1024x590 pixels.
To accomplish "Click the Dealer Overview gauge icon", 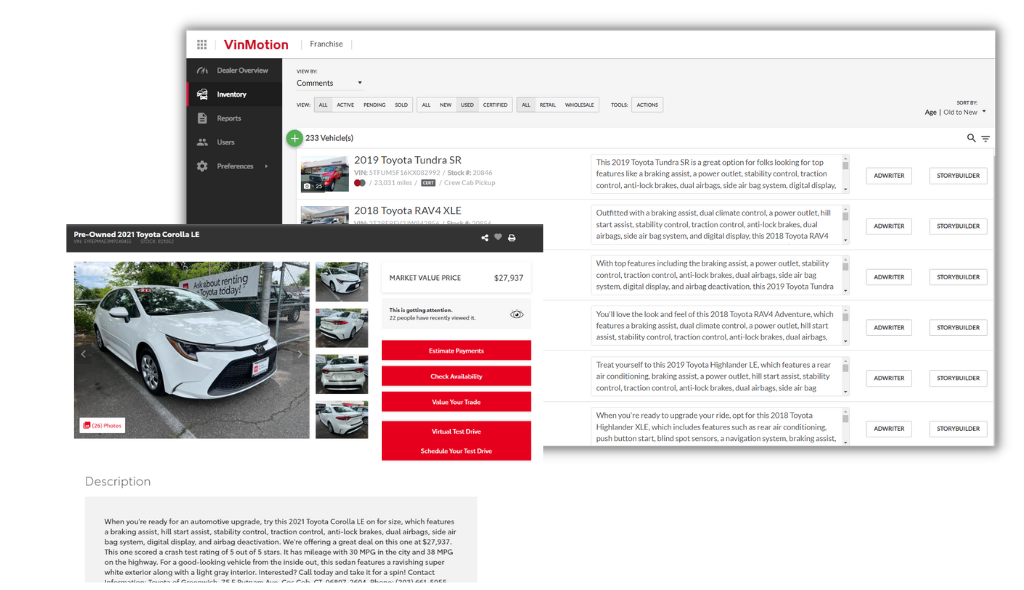I will click(202, 71).
